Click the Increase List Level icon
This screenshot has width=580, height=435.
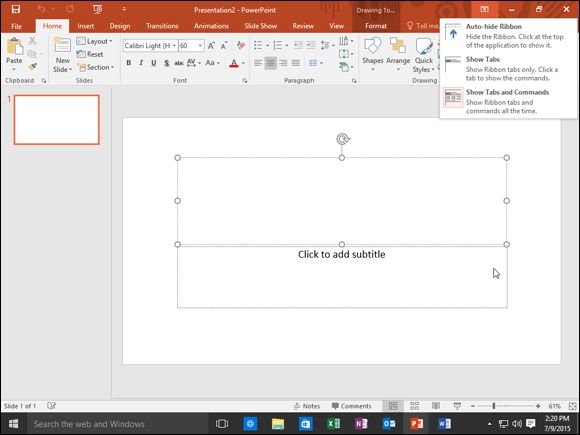(311, 45)
